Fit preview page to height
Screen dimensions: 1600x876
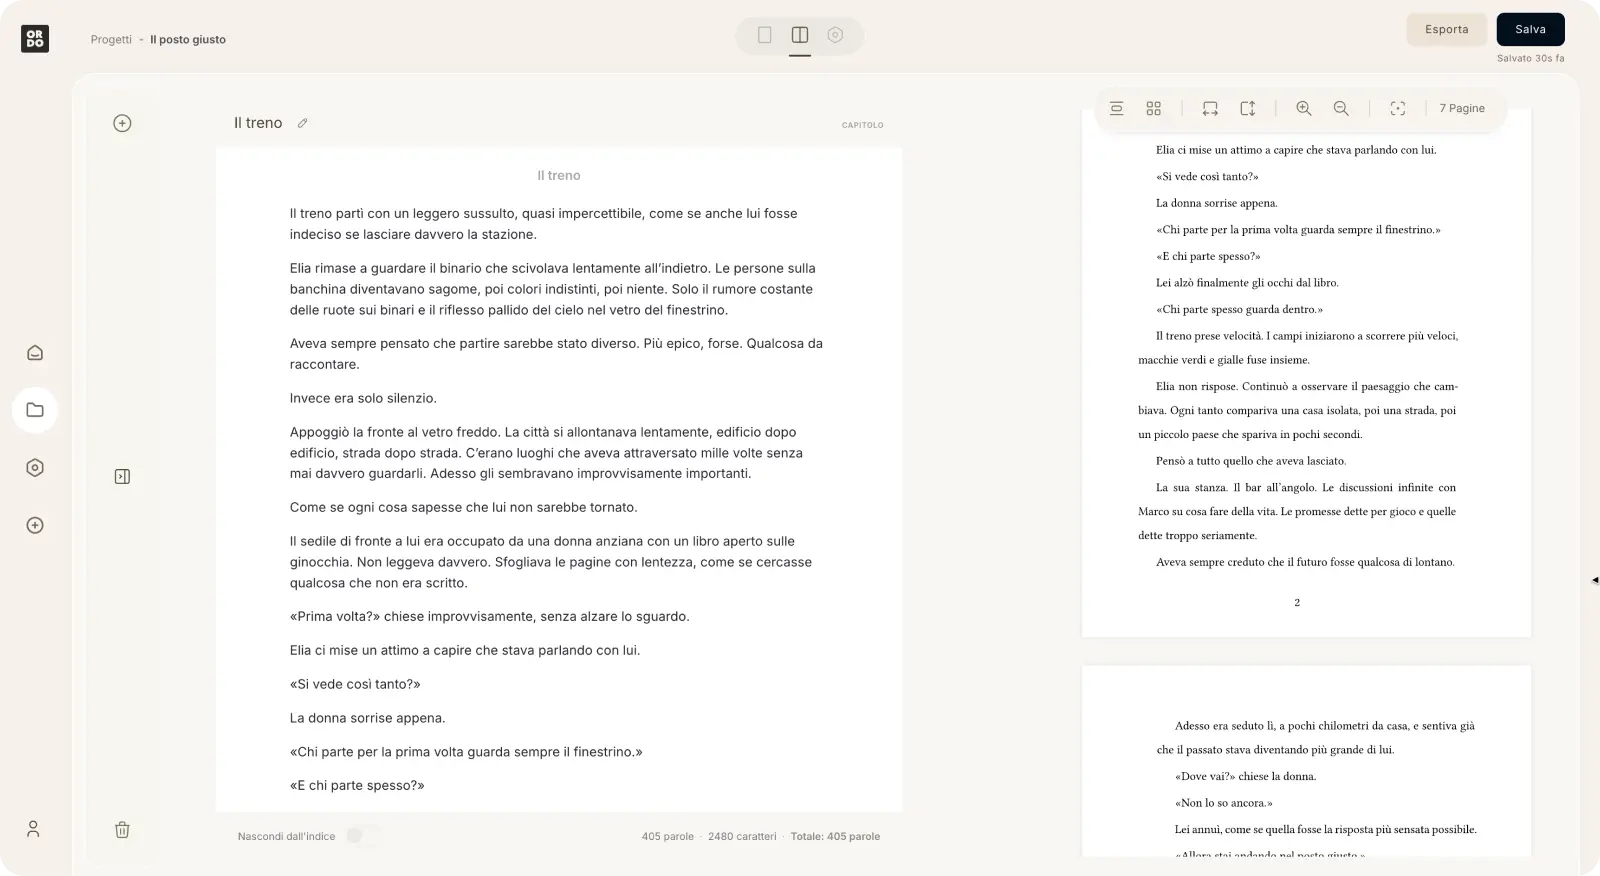1247,108
